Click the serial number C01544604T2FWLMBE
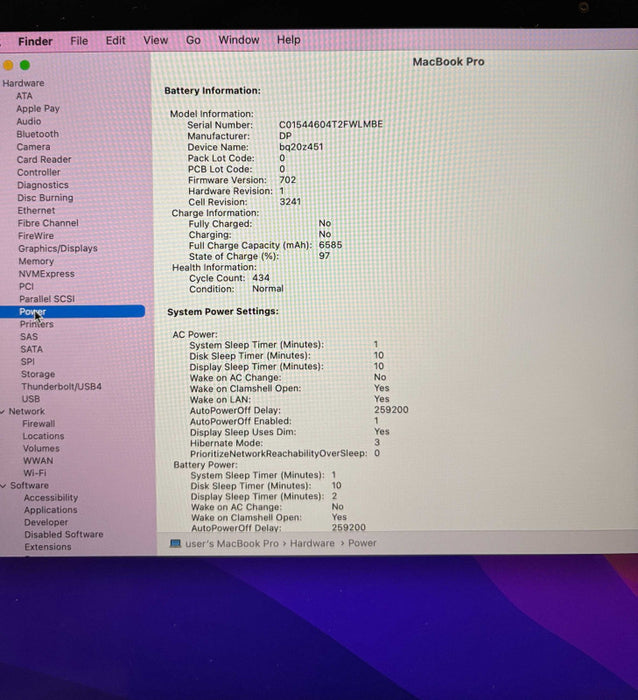Image resolution: width=638 pixels, height=700 pixels. [x=331, y=124]
